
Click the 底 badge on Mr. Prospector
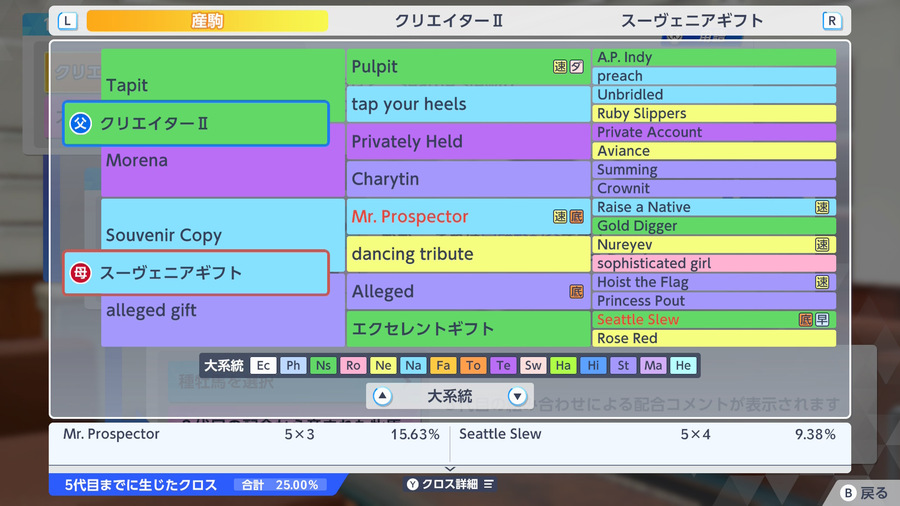[576, 216]
